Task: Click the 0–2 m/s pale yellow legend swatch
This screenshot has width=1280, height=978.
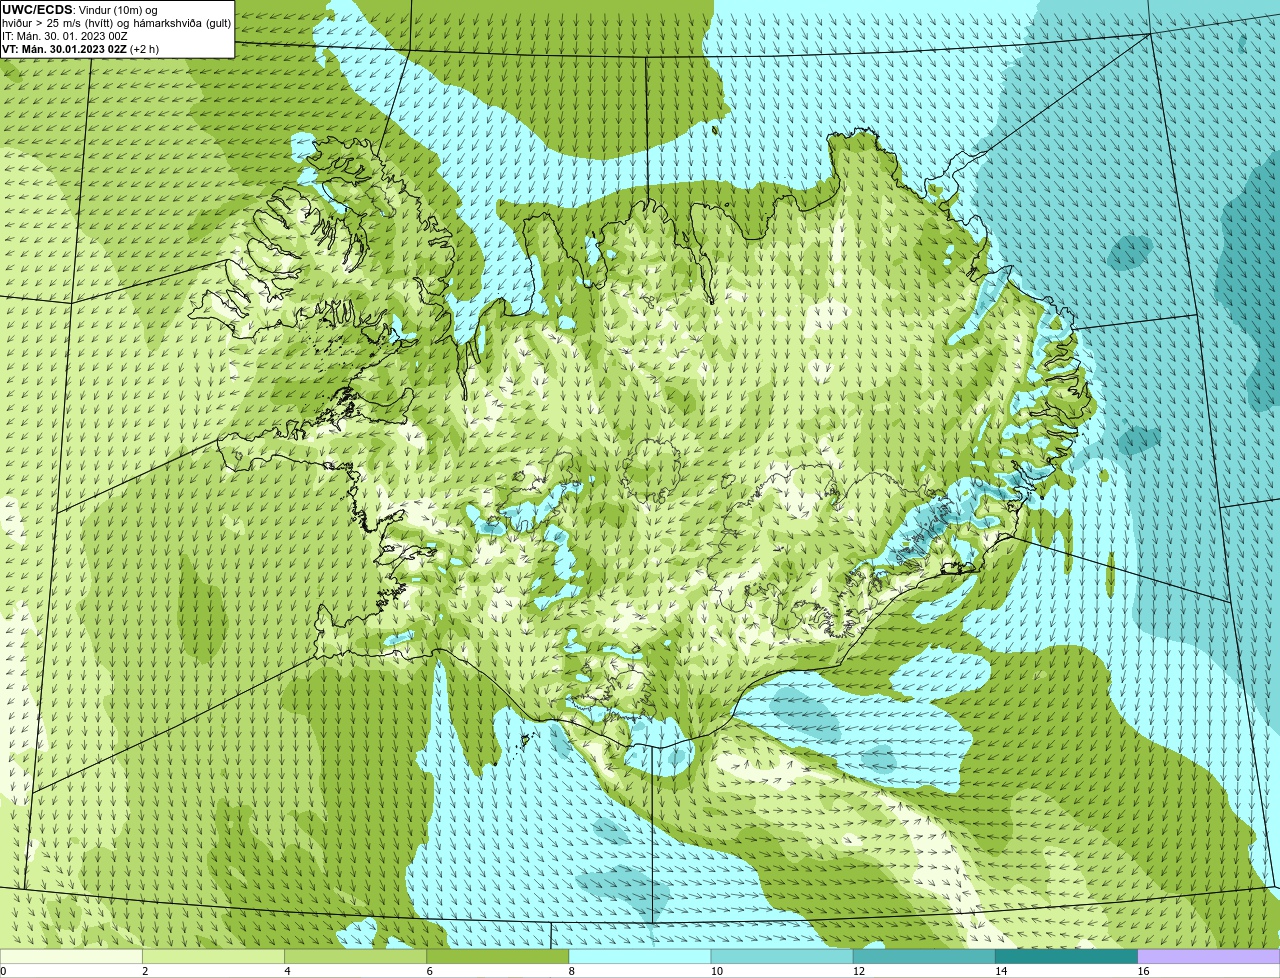Action: [x=71, y=956]
